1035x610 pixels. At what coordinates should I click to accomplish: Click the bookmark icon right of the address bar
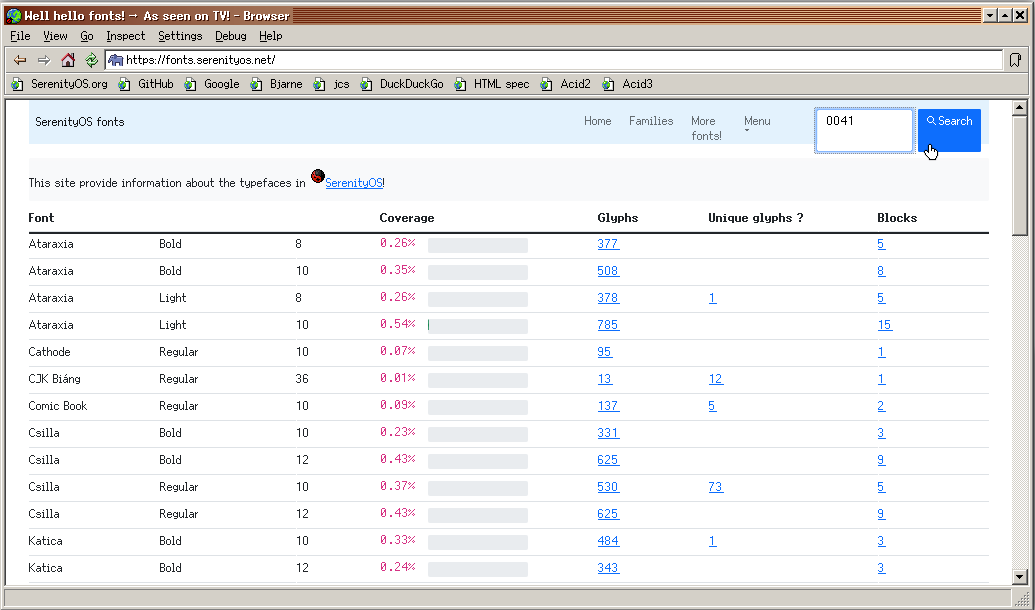click(1015, 60)
